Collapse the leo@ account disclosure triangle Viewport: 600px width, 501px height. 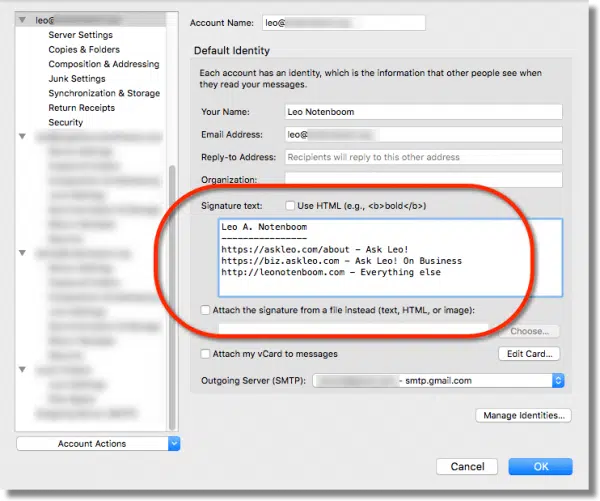(22, 20)
